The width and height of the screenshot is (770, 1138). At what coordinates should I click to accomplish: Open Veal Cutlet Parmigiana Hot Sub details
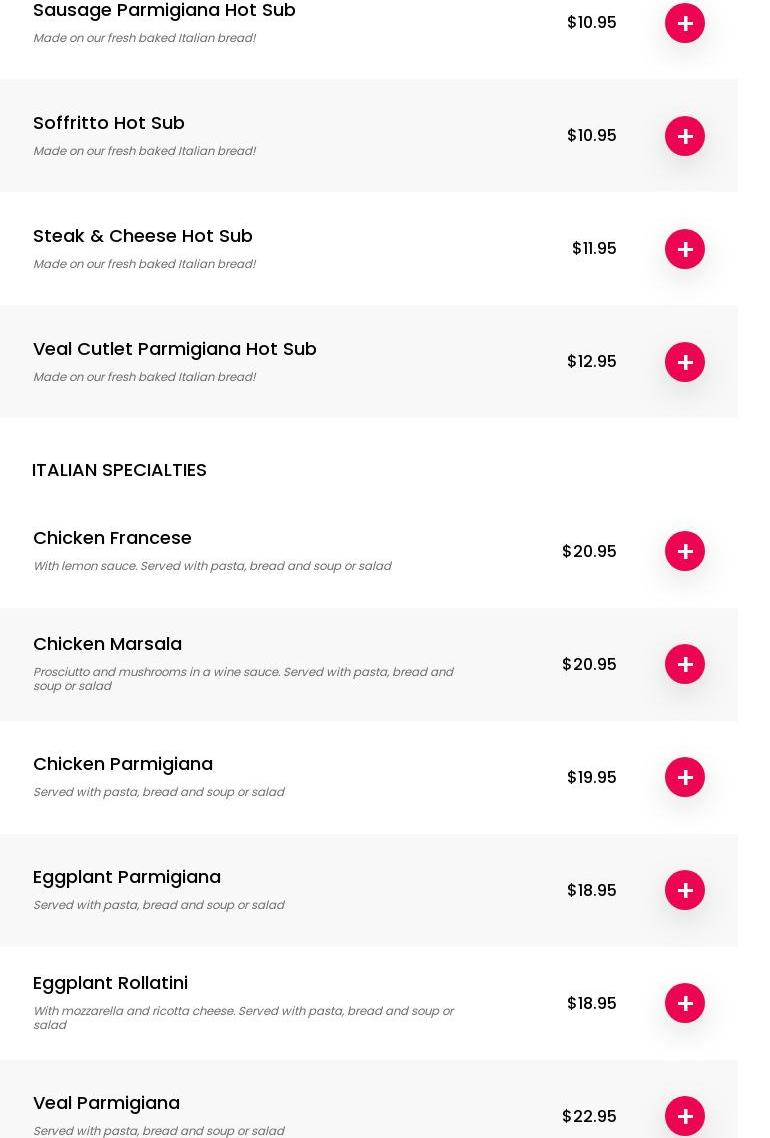(x=175, y=349)
